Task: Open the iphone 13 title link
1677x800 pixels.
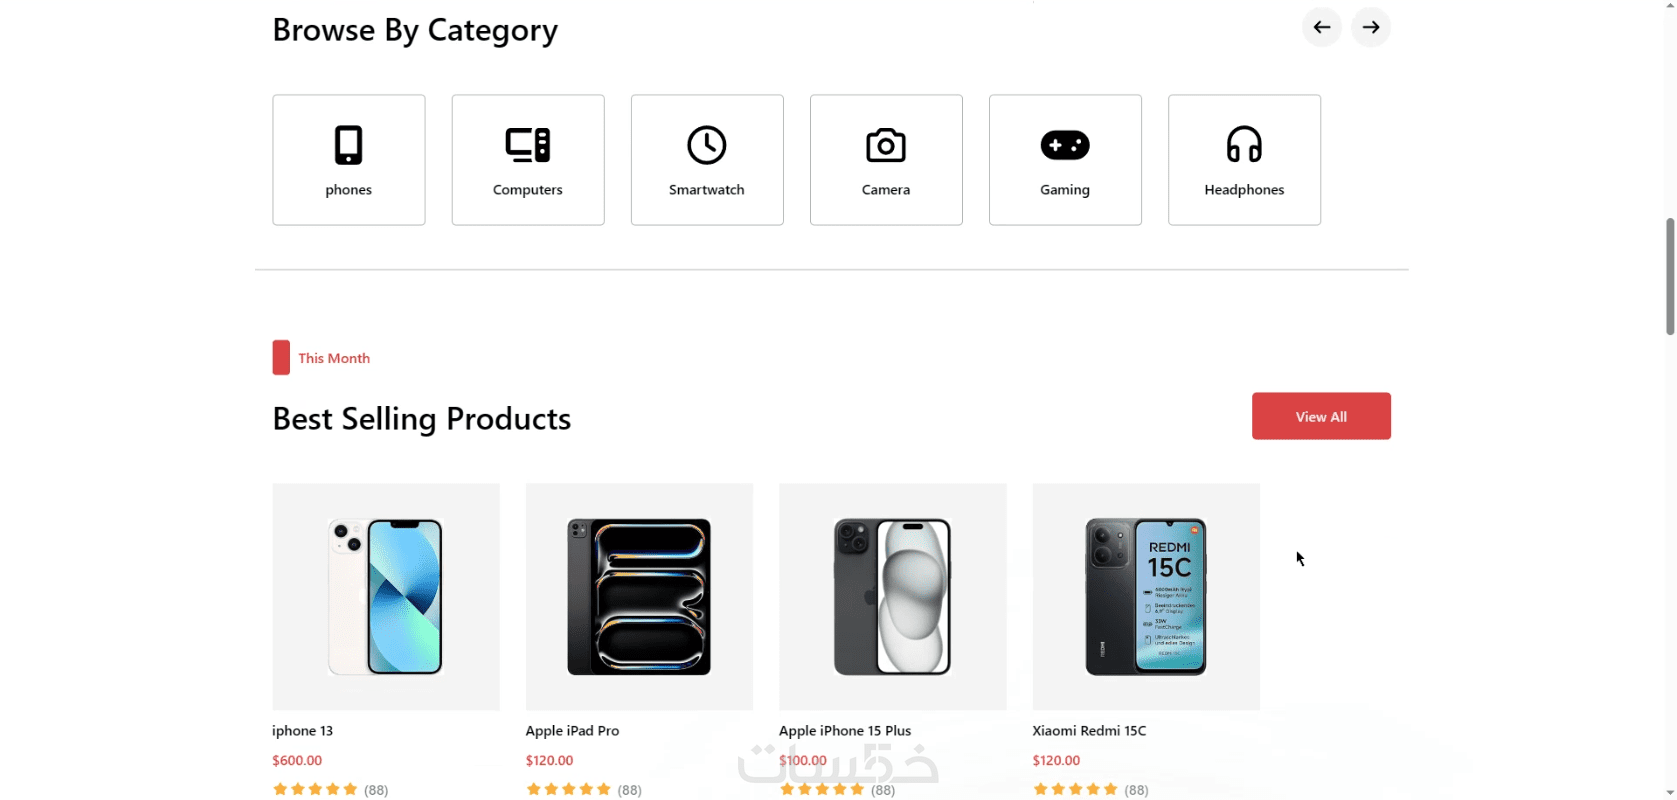Action: click(x=302, y=731)
